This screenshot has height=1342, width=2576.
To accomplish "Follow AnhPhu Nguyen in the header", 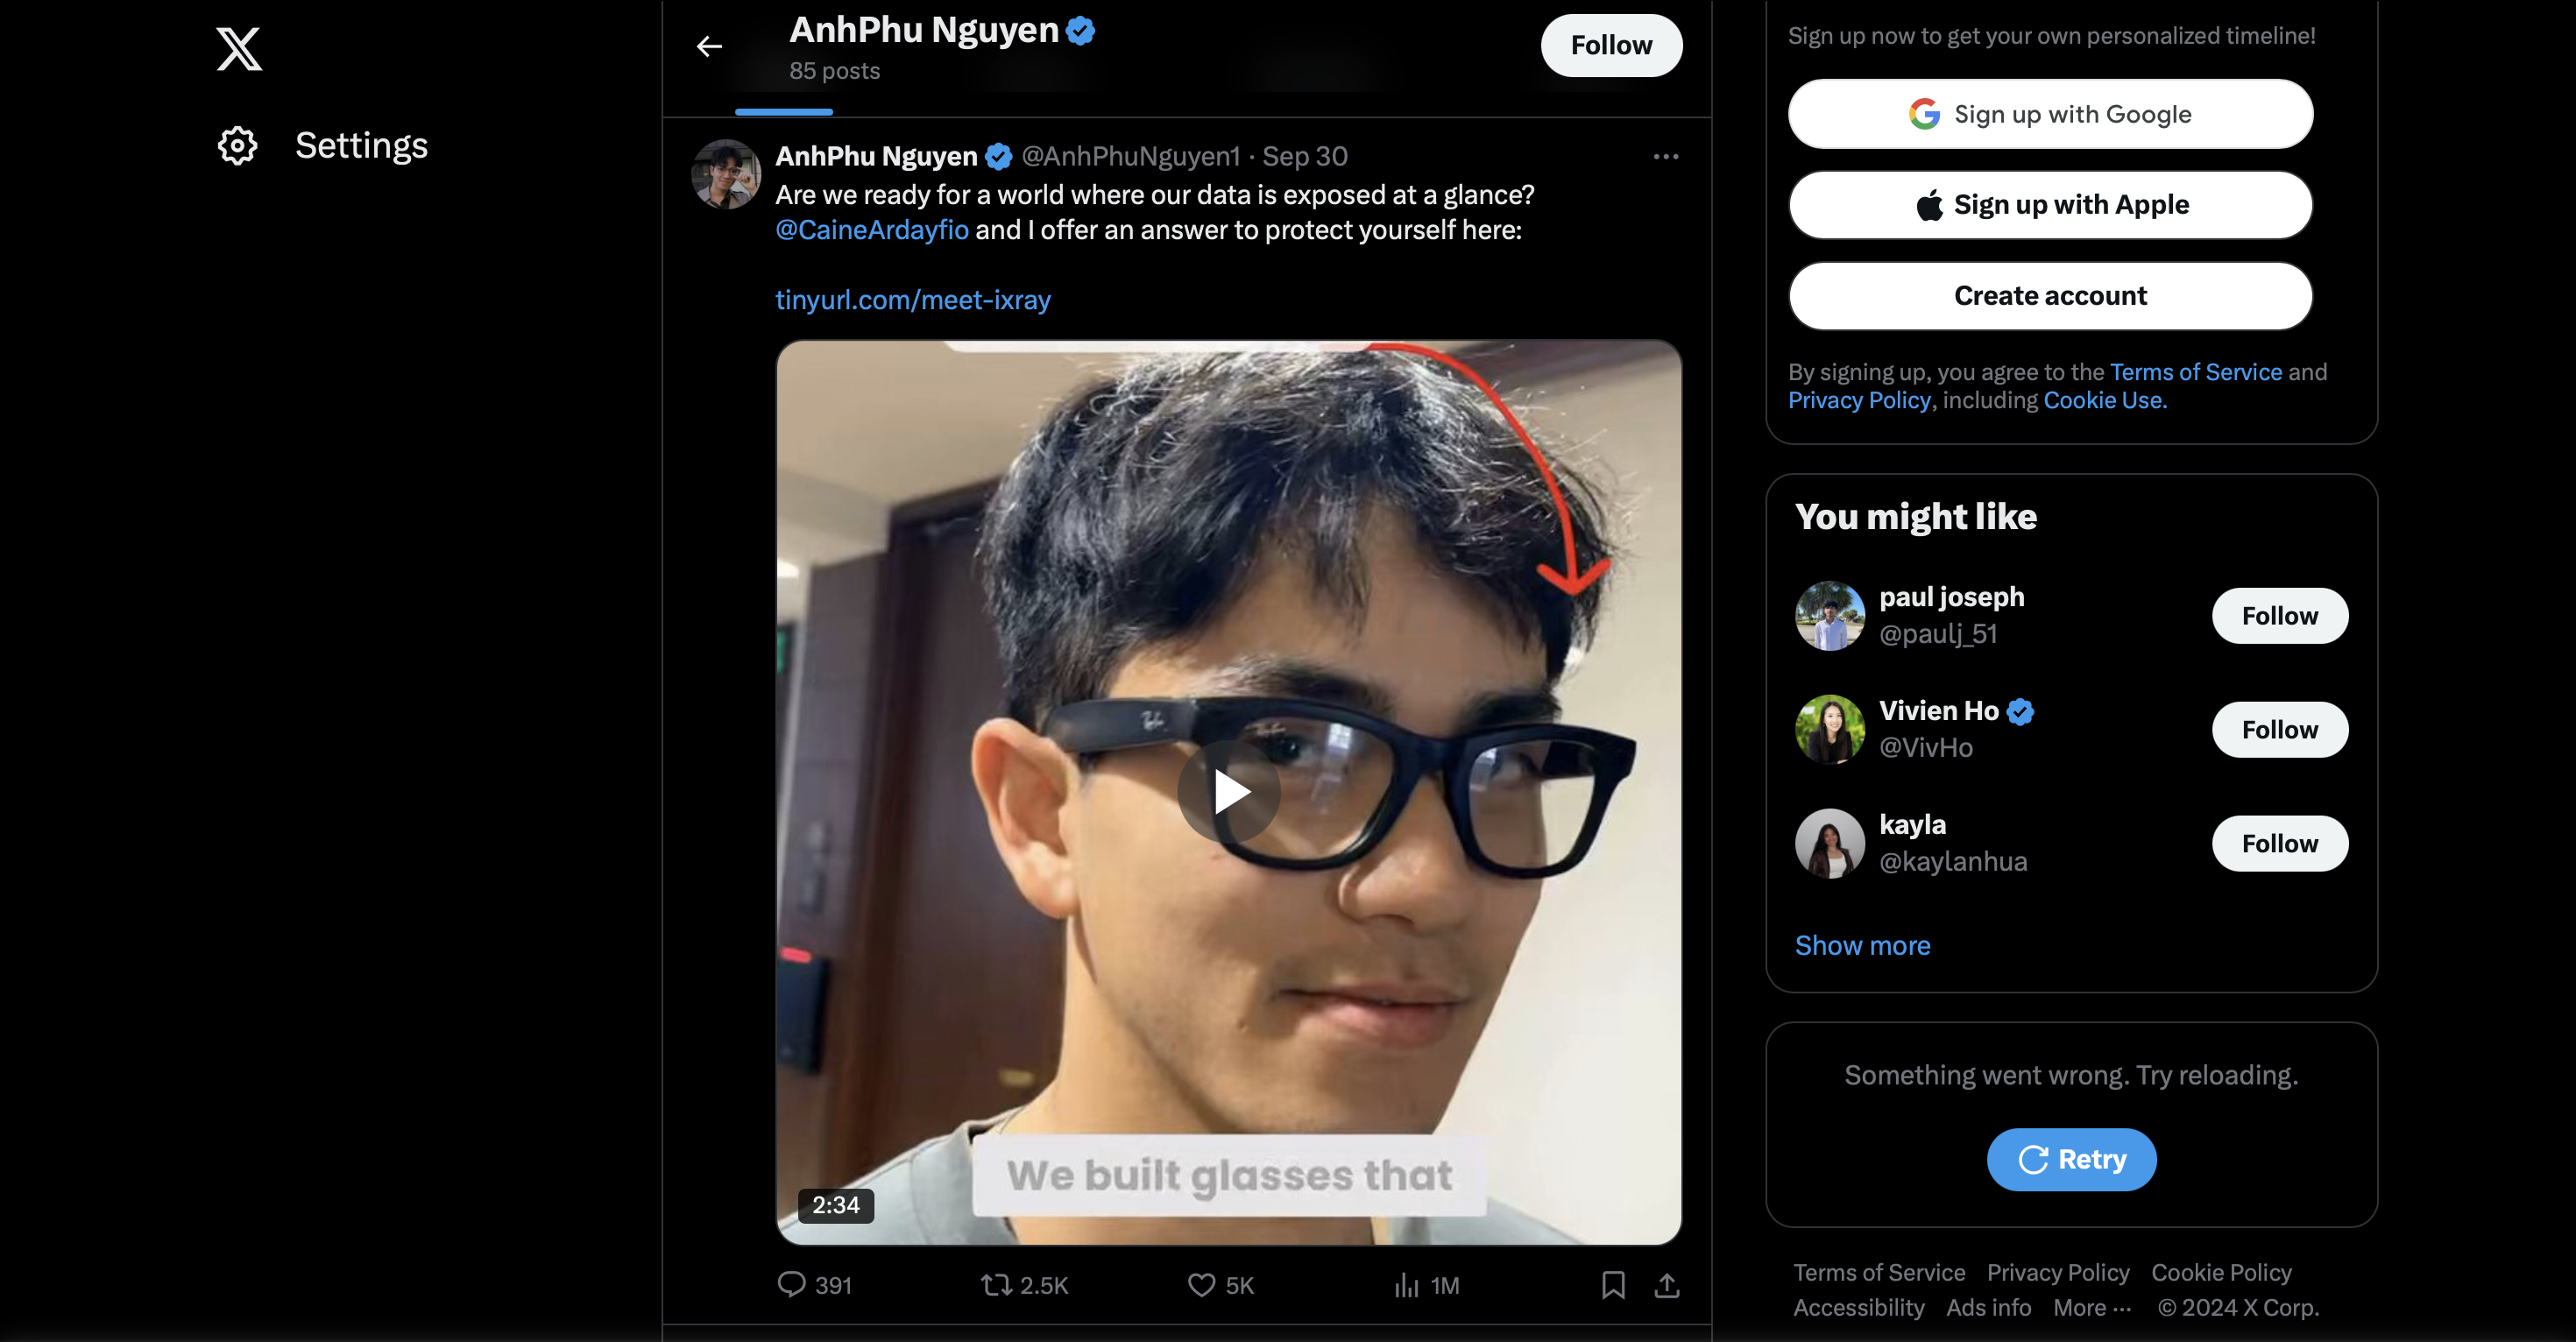I will point(1610,46).
